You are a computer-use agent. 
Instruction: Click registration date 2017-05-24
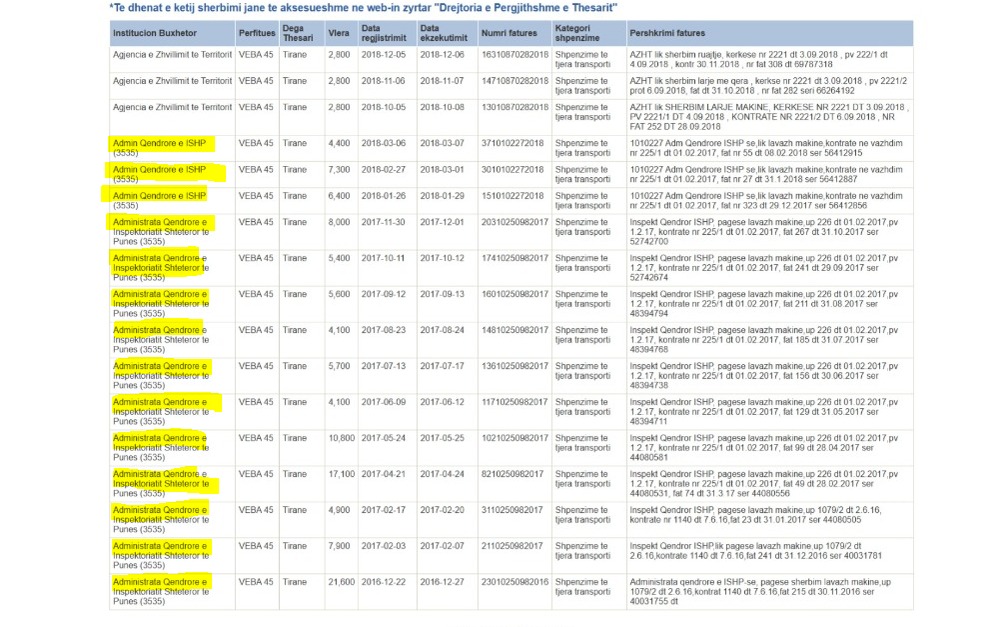[x=385, y=438]
